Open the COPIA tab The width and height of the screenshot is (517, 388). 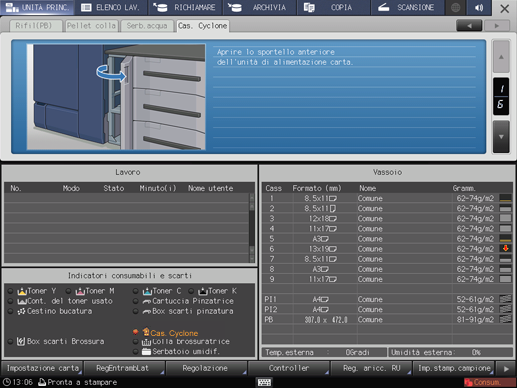pyautogui.click(x=333, y=7)
